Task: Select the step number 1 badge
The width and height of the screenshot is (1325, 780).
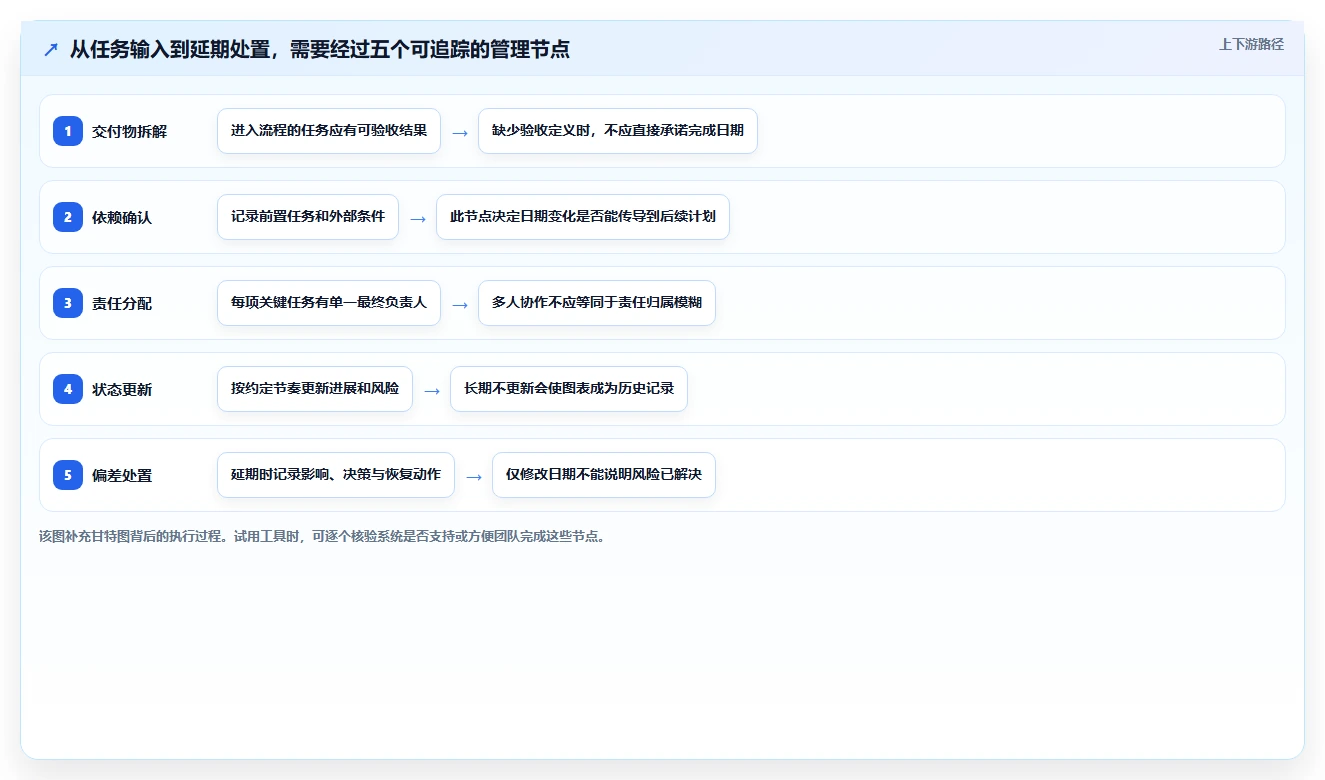Action: 68,131
